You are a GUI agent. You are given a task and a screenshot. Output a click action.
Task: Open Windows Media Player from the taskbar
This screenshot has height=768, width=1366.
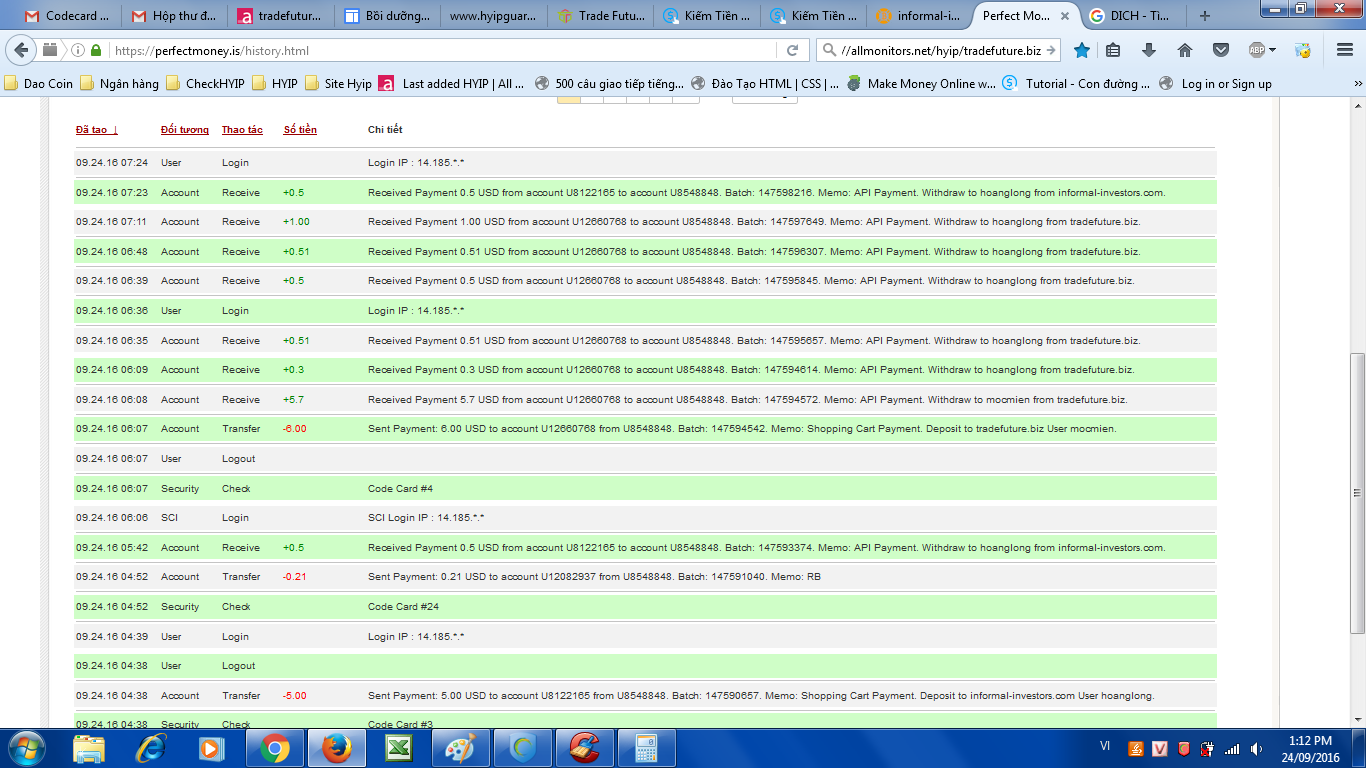tap(211, 748)
